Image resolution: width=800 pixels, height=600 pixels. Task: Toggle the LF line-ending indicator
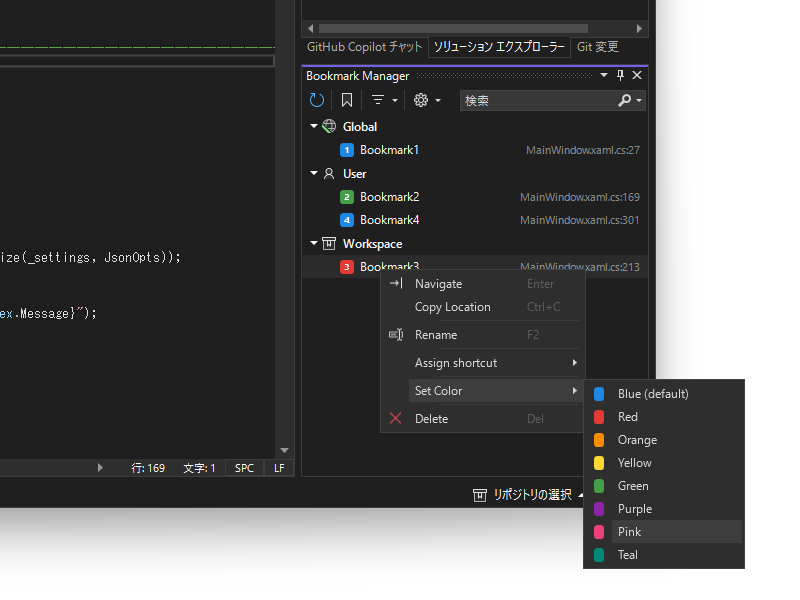(x=278, y=467)
